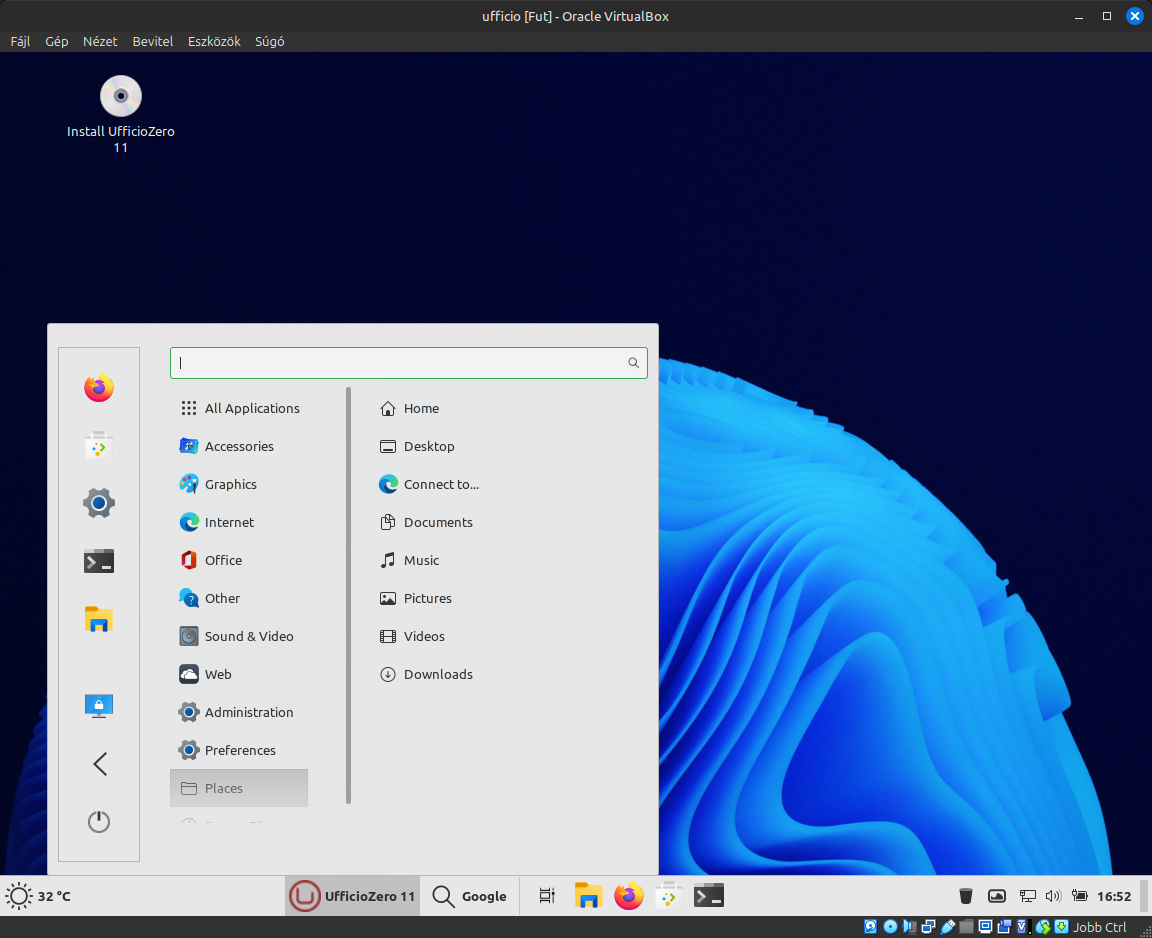Viewport: 1152px width, 938px height.
Task: Click the UfficioZero 11 menu button
Action: click(353, 896)
